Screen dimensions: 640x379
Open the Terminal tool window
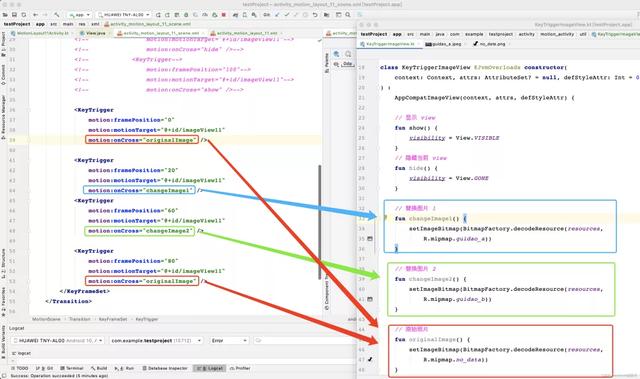pyautogui.click(x=71, y=368)
